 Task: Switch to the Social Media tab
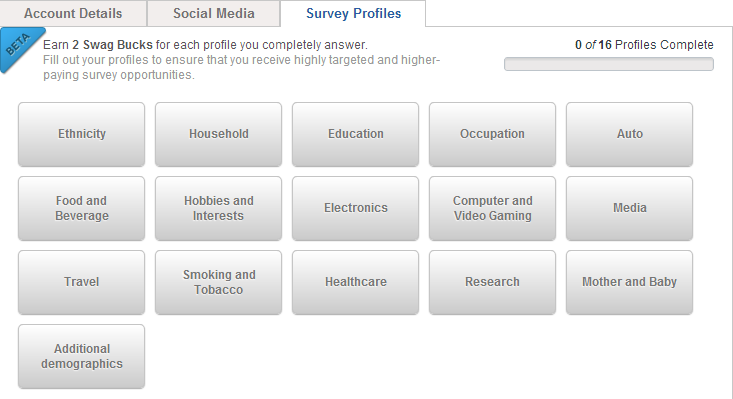[214, 14]
